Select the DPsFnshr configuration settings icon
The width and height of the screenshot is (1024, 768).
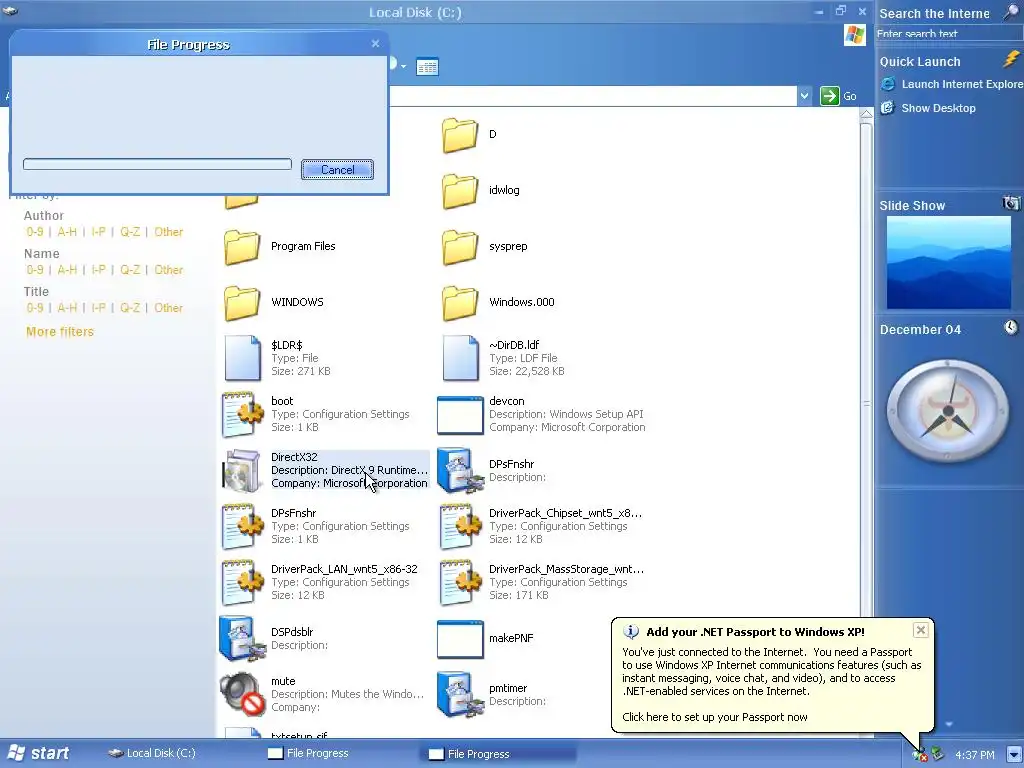242,526
